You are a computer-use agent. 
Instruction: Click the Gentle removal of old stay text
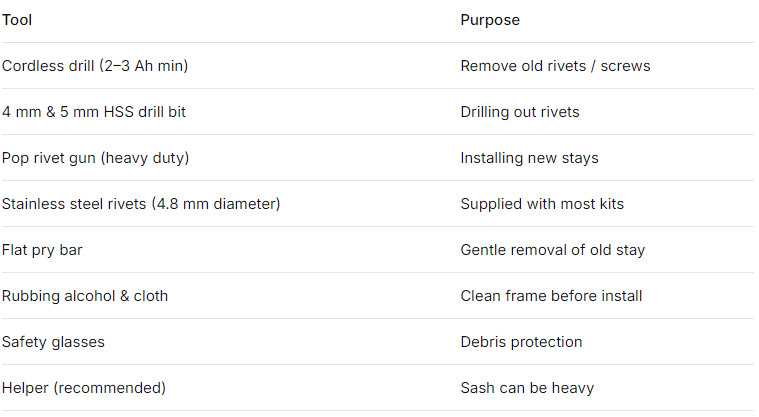(552, 250)
